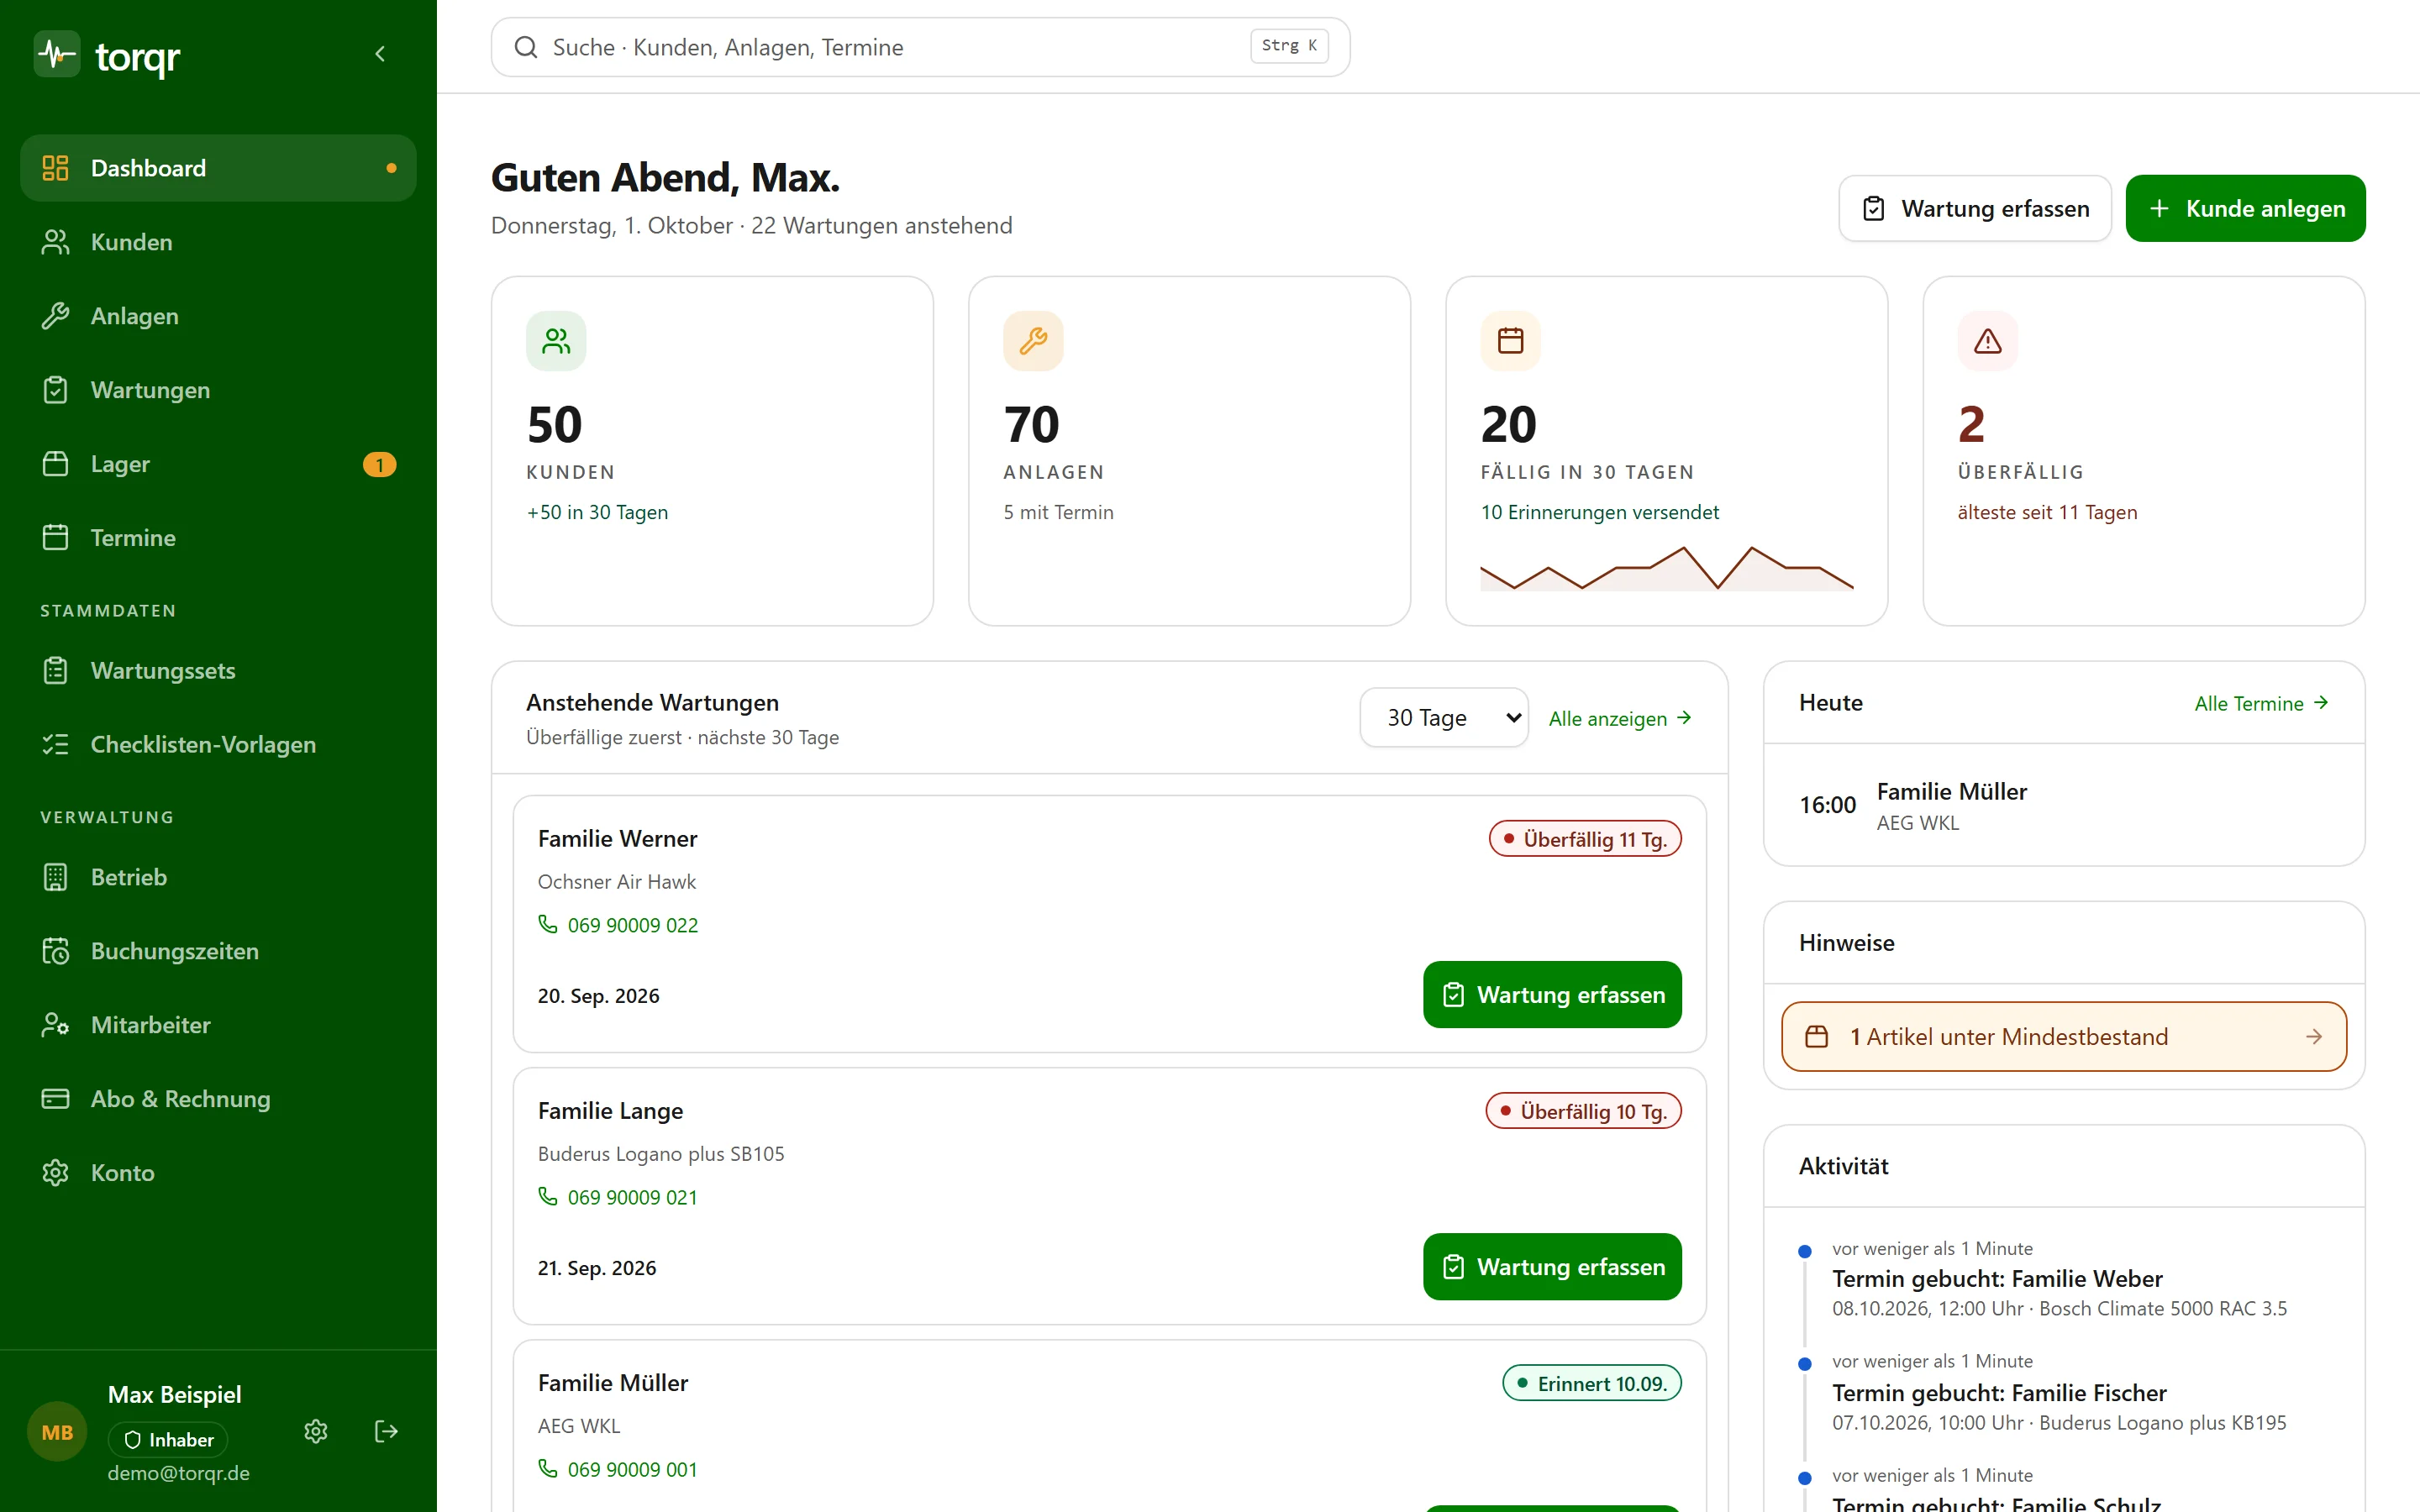Click the warning triangle icon on Überfällig card
This screenshot has height=1512, width=2420.
1987,341
